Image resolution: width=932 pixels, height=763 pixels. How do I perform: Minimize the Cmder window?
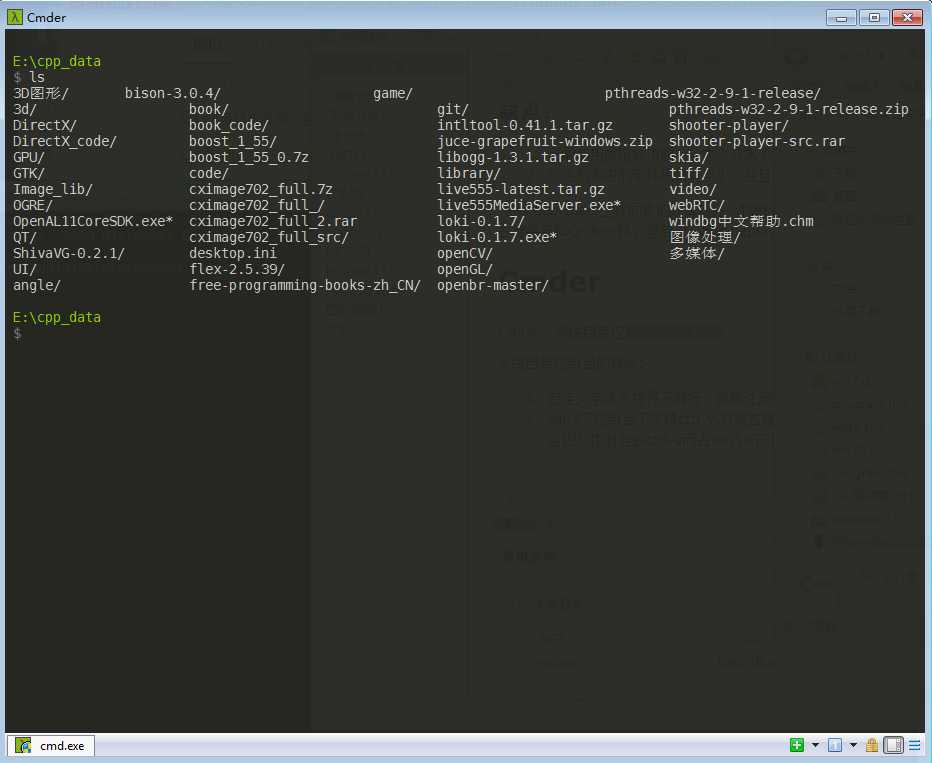point(841,17)
